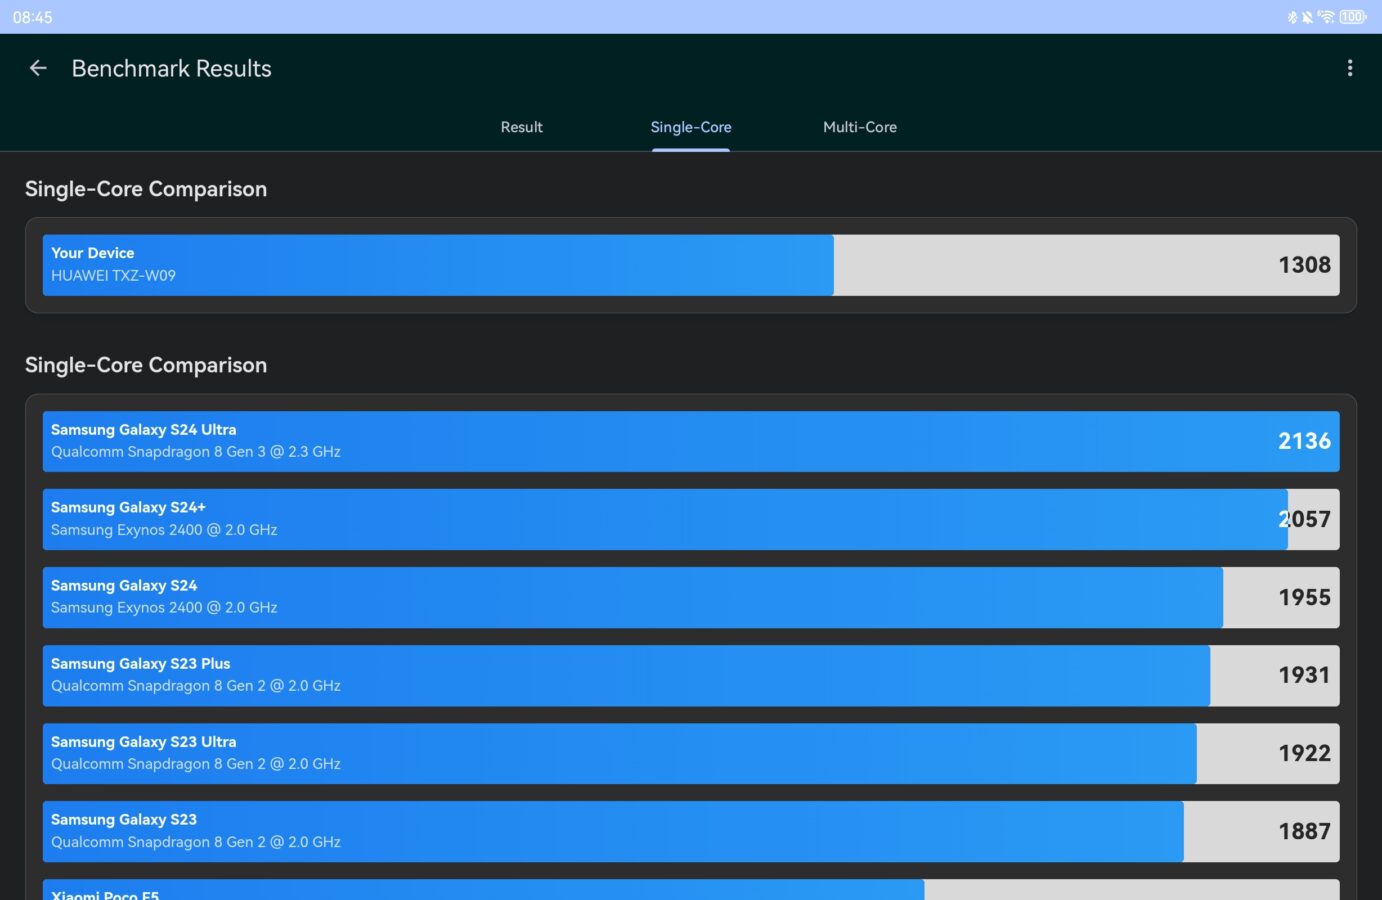Click the 2136 score value
The height and width of the screenshot is (900, 1382).
click(x=1304, y=441)
